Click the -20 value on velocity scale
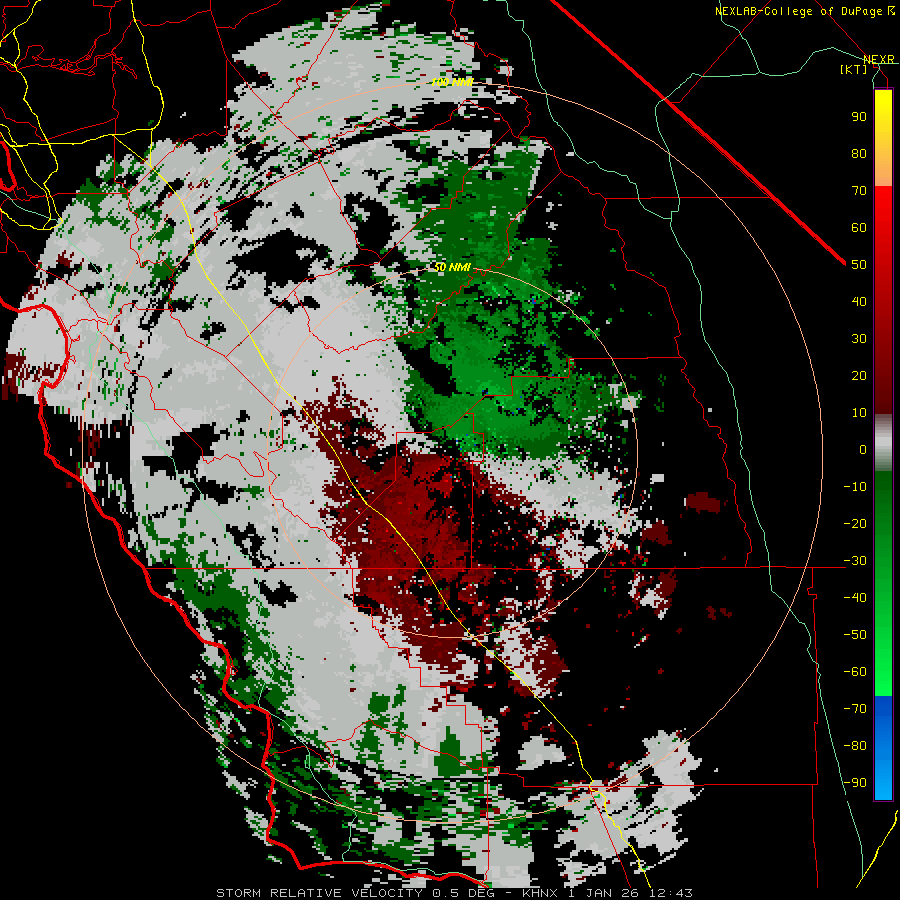Viewport: 900px width, 900px height. pos(855,523)
